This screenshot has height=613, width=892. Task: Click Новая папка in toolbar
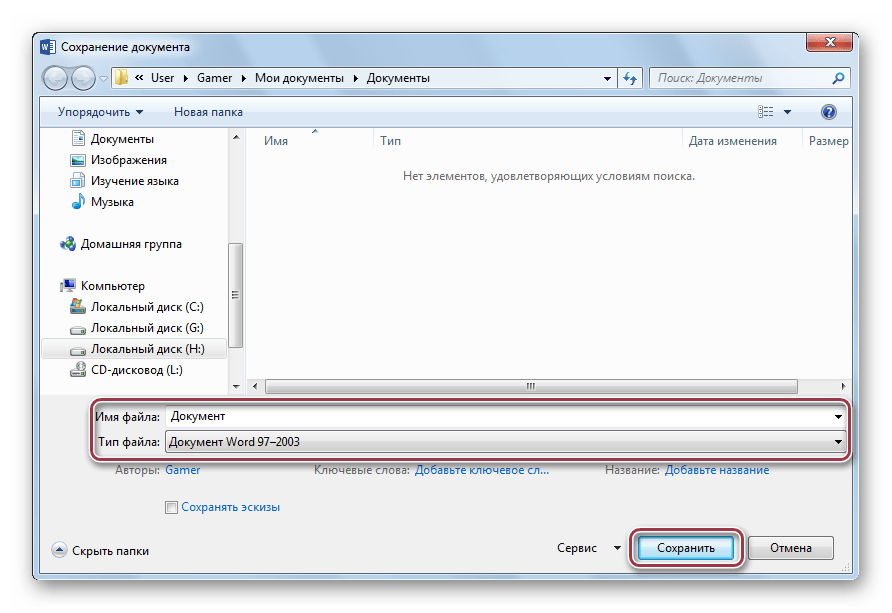pyautogui.click(x=208, y=112)
